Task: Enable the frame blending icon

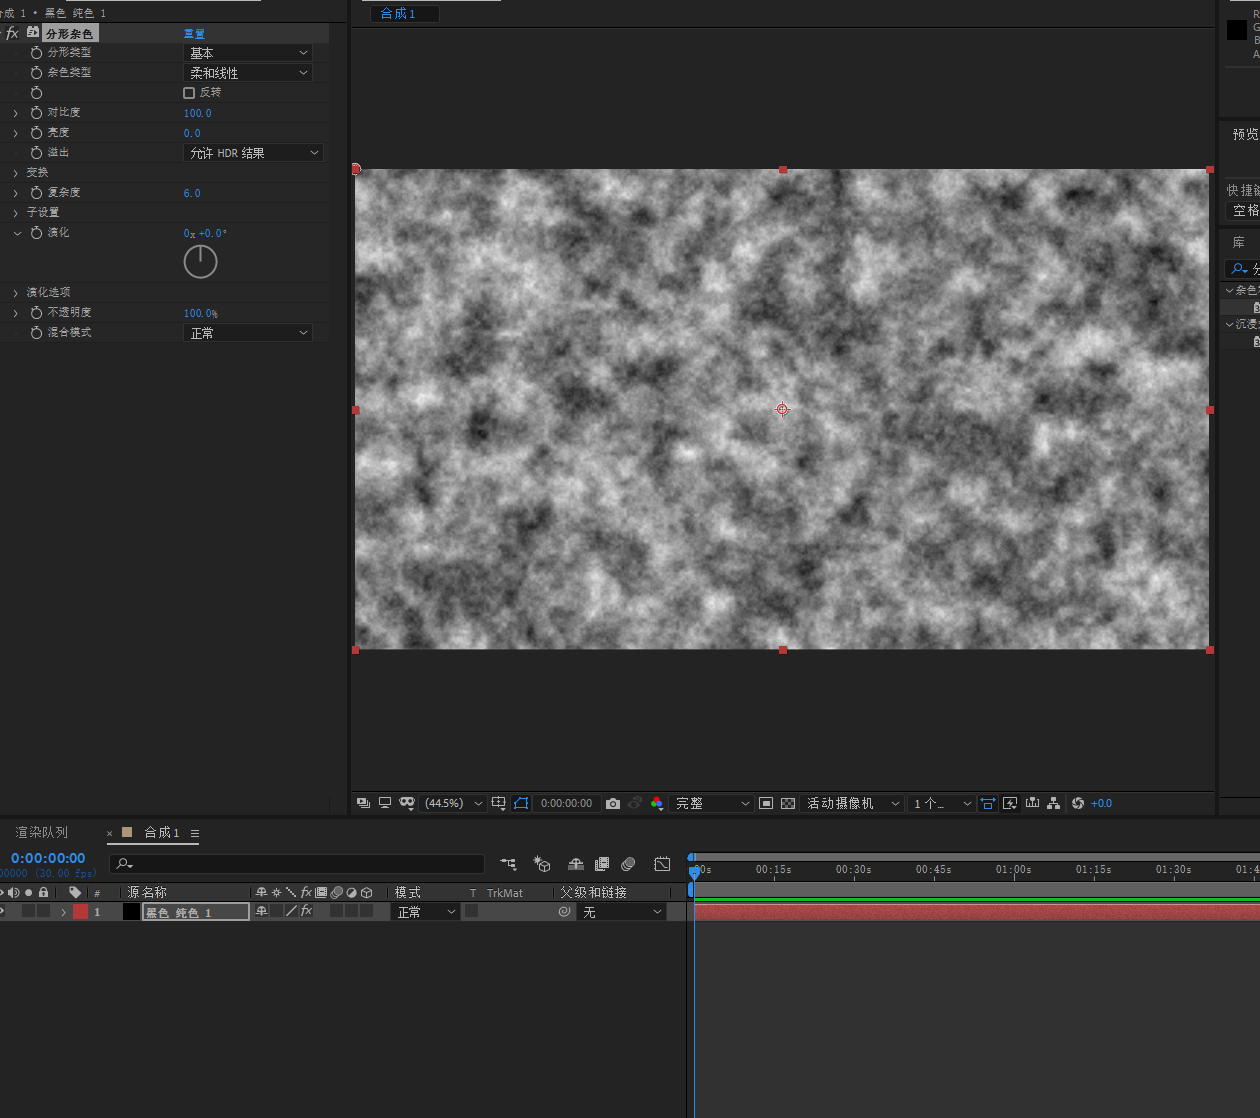Action: [x=602, y=864]
